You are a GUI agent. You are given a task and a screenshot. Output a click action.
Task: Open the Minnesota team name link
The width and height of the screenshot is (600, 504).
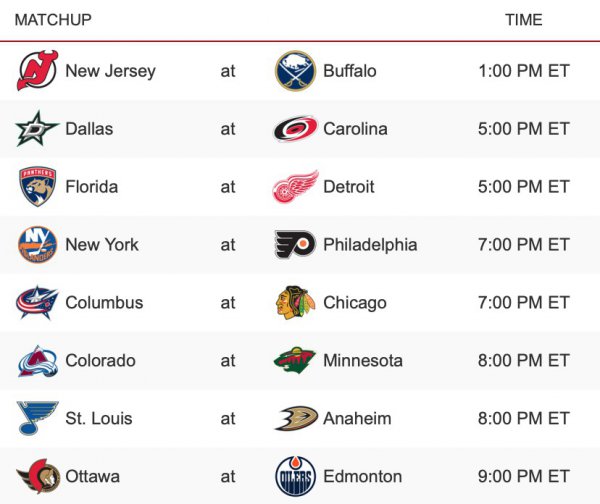click(363, 361)
